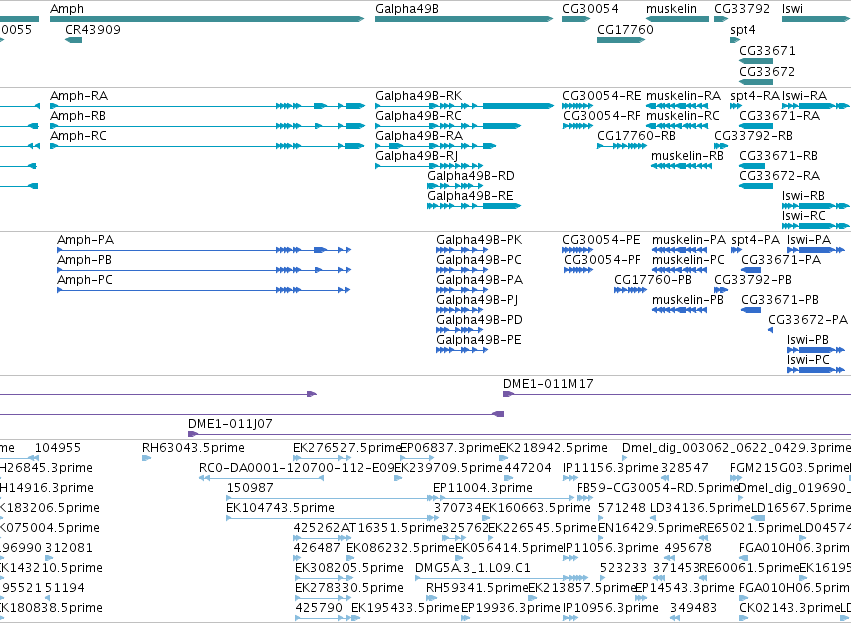This screenshot has height=623, width=851.
Task: Open the Galpha49B-PE protein label
Action: 479,340
